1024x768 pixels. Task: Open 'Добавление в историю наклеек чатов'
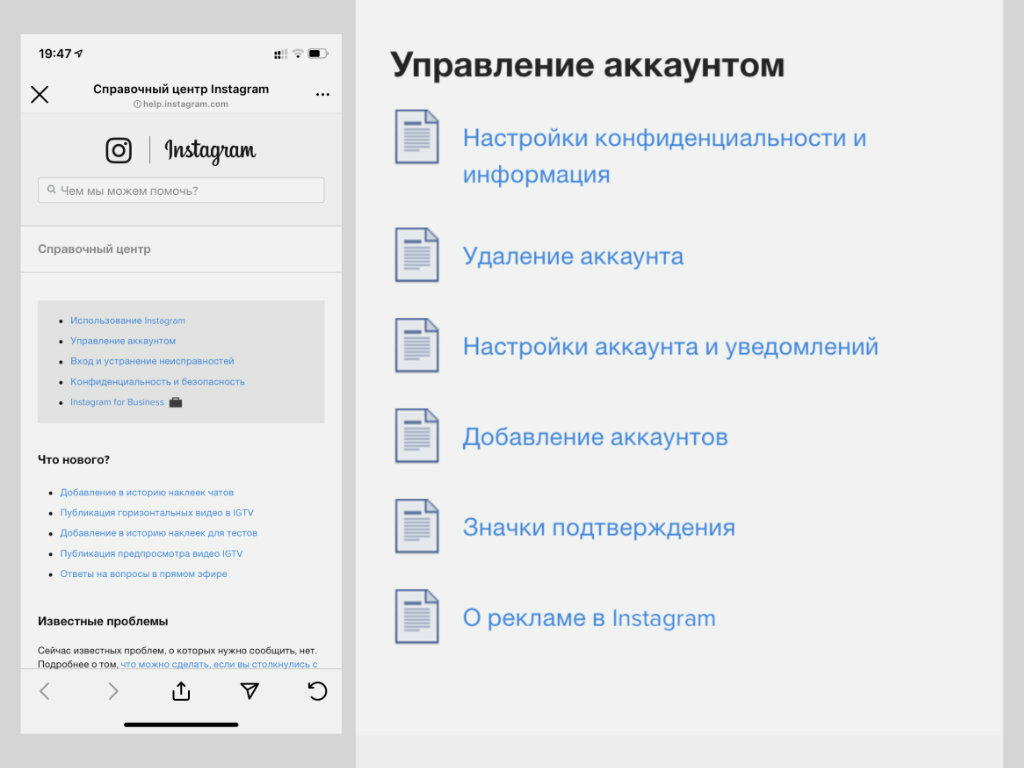pos(147,492)
